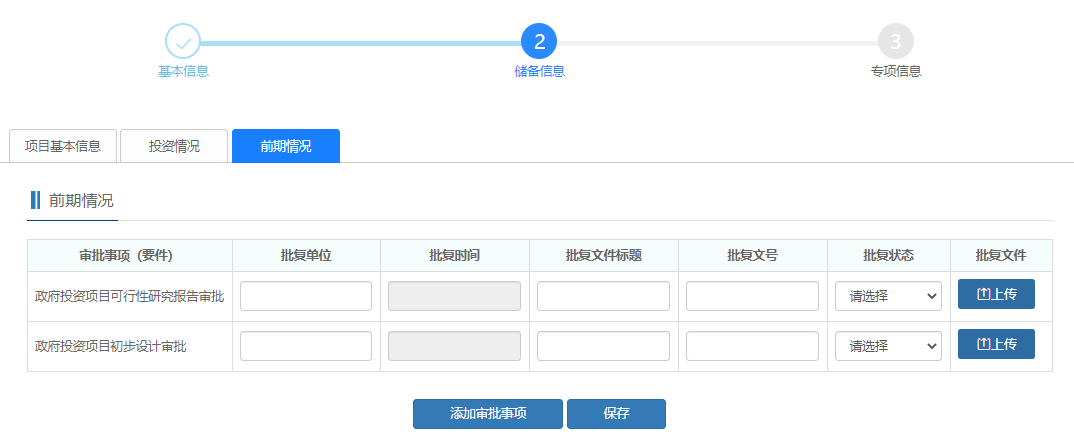Click the step 1 checkmark circle icon
The width and height of the screenshot is (1074, 441).
pos(183,42)
